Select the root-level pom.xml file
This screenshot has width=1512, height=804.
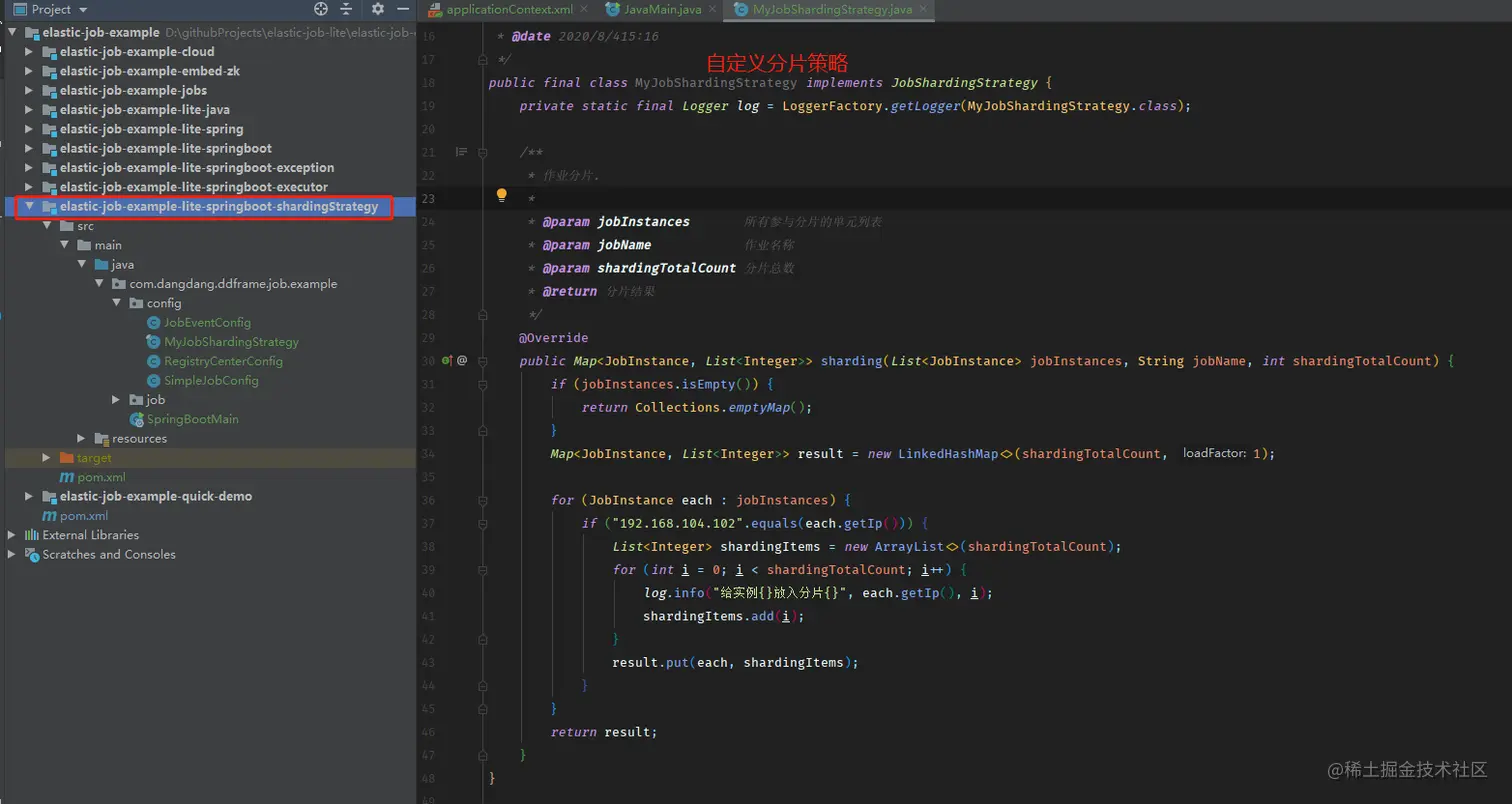click(x=84, y=516)
